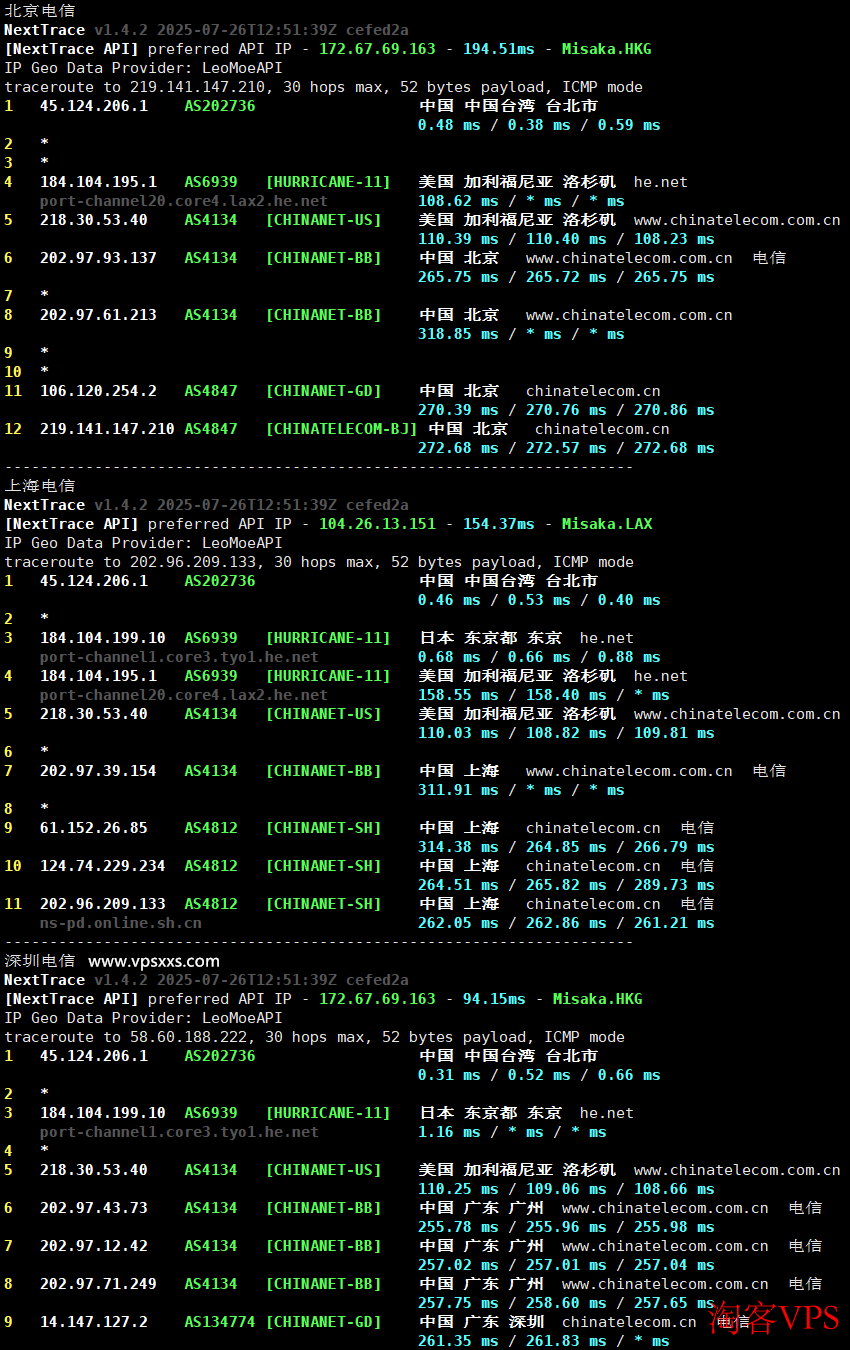Viewport: 850px width, 1350px height.
Task: Click the IP 124.74.229.234
Action: click(102, 866)
